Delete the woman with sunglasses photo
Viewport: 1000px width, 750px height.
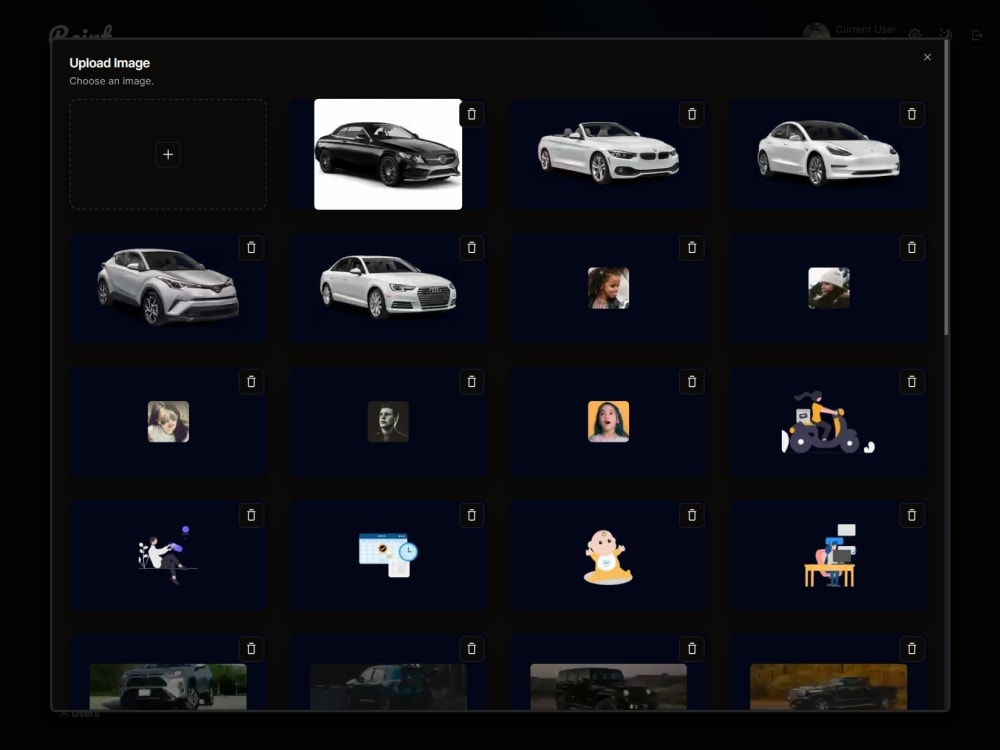(x=251, y=381)
